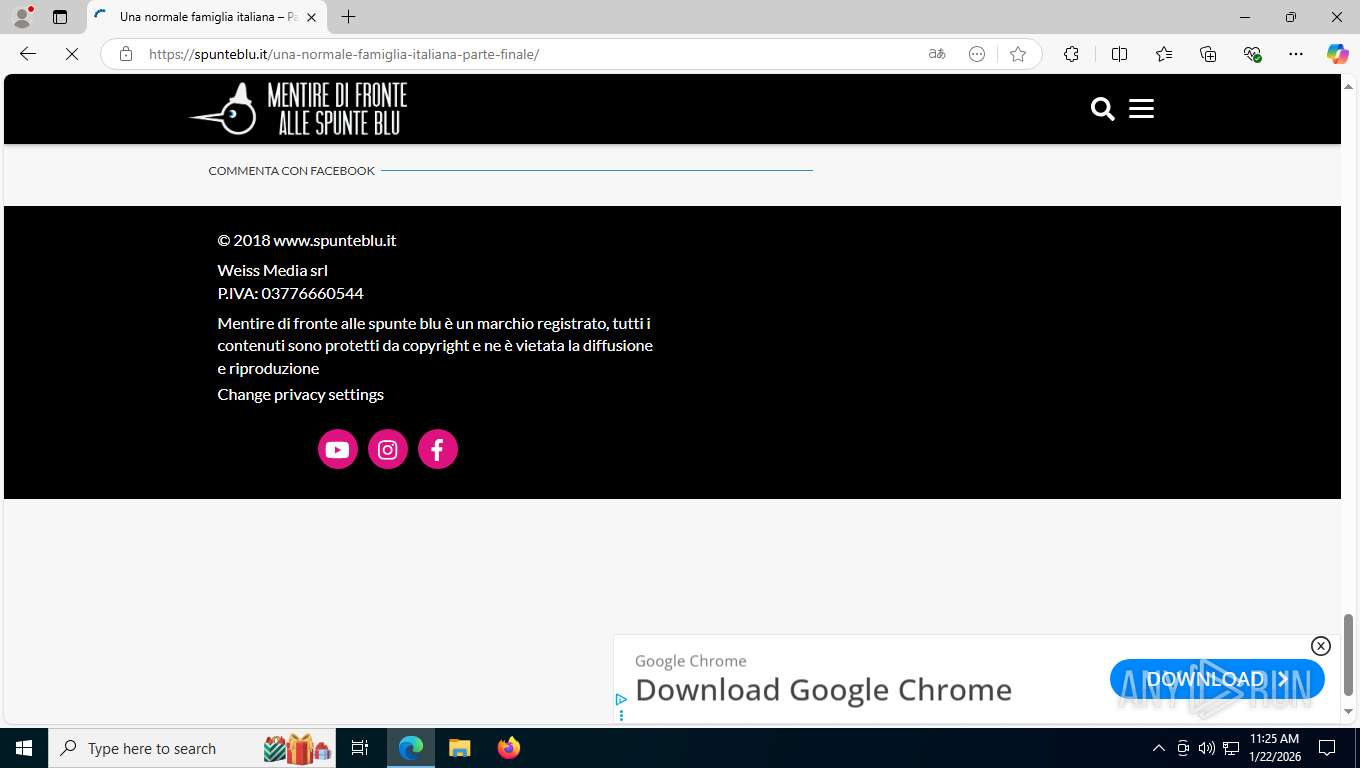Open the notification center icon

(x=1327, y=748)
